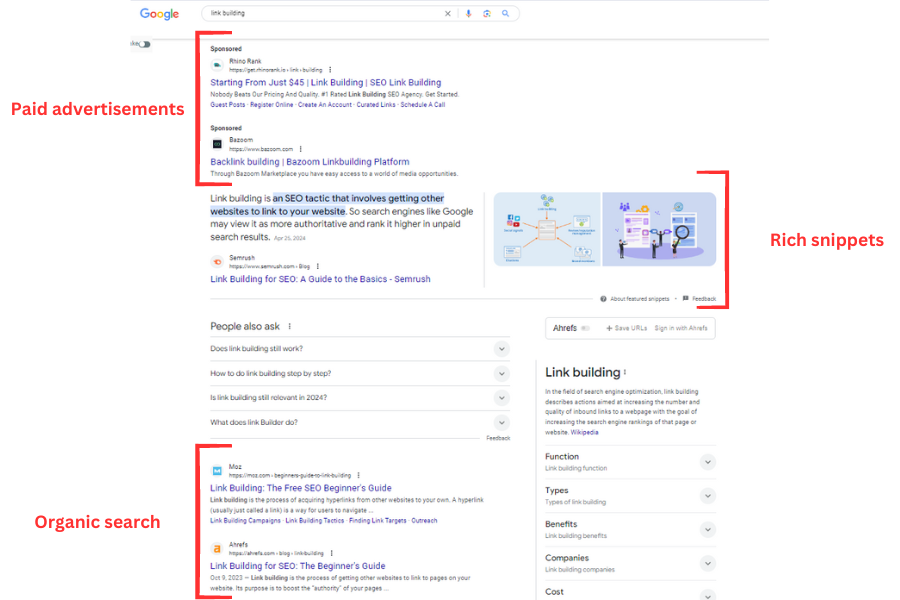Open 'Backlink building | Bazoom' ad link
Image resolution: width=900 pixels, height=600 pixels.
pos(309,162)
